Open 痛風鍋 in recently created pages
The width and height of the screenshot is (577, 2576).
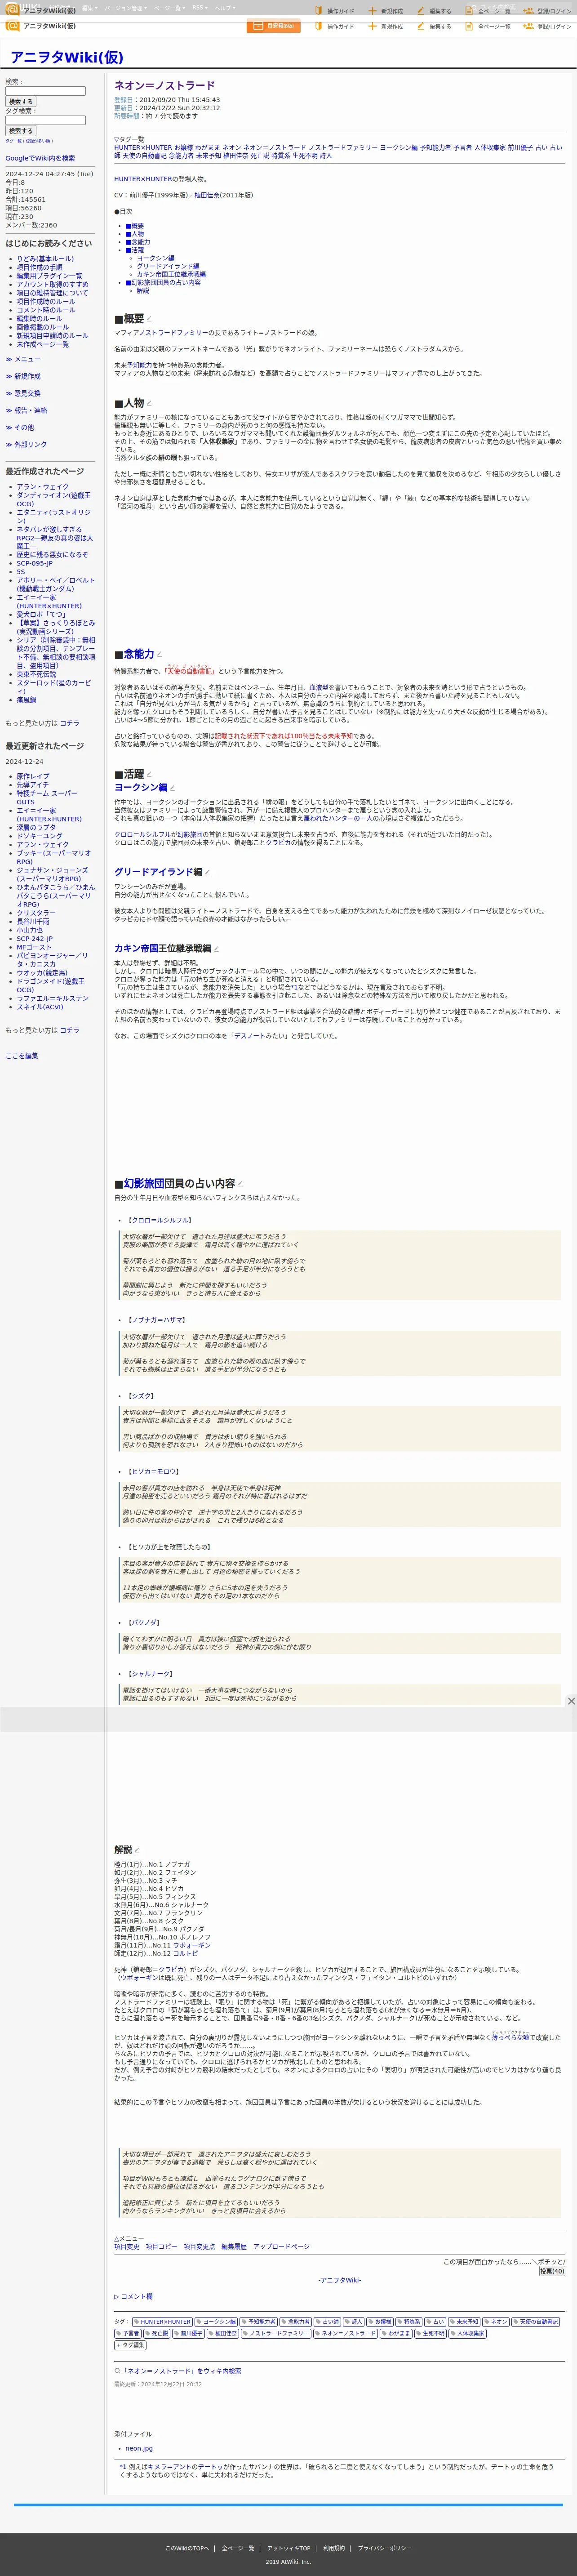click(x=26, y=700)
